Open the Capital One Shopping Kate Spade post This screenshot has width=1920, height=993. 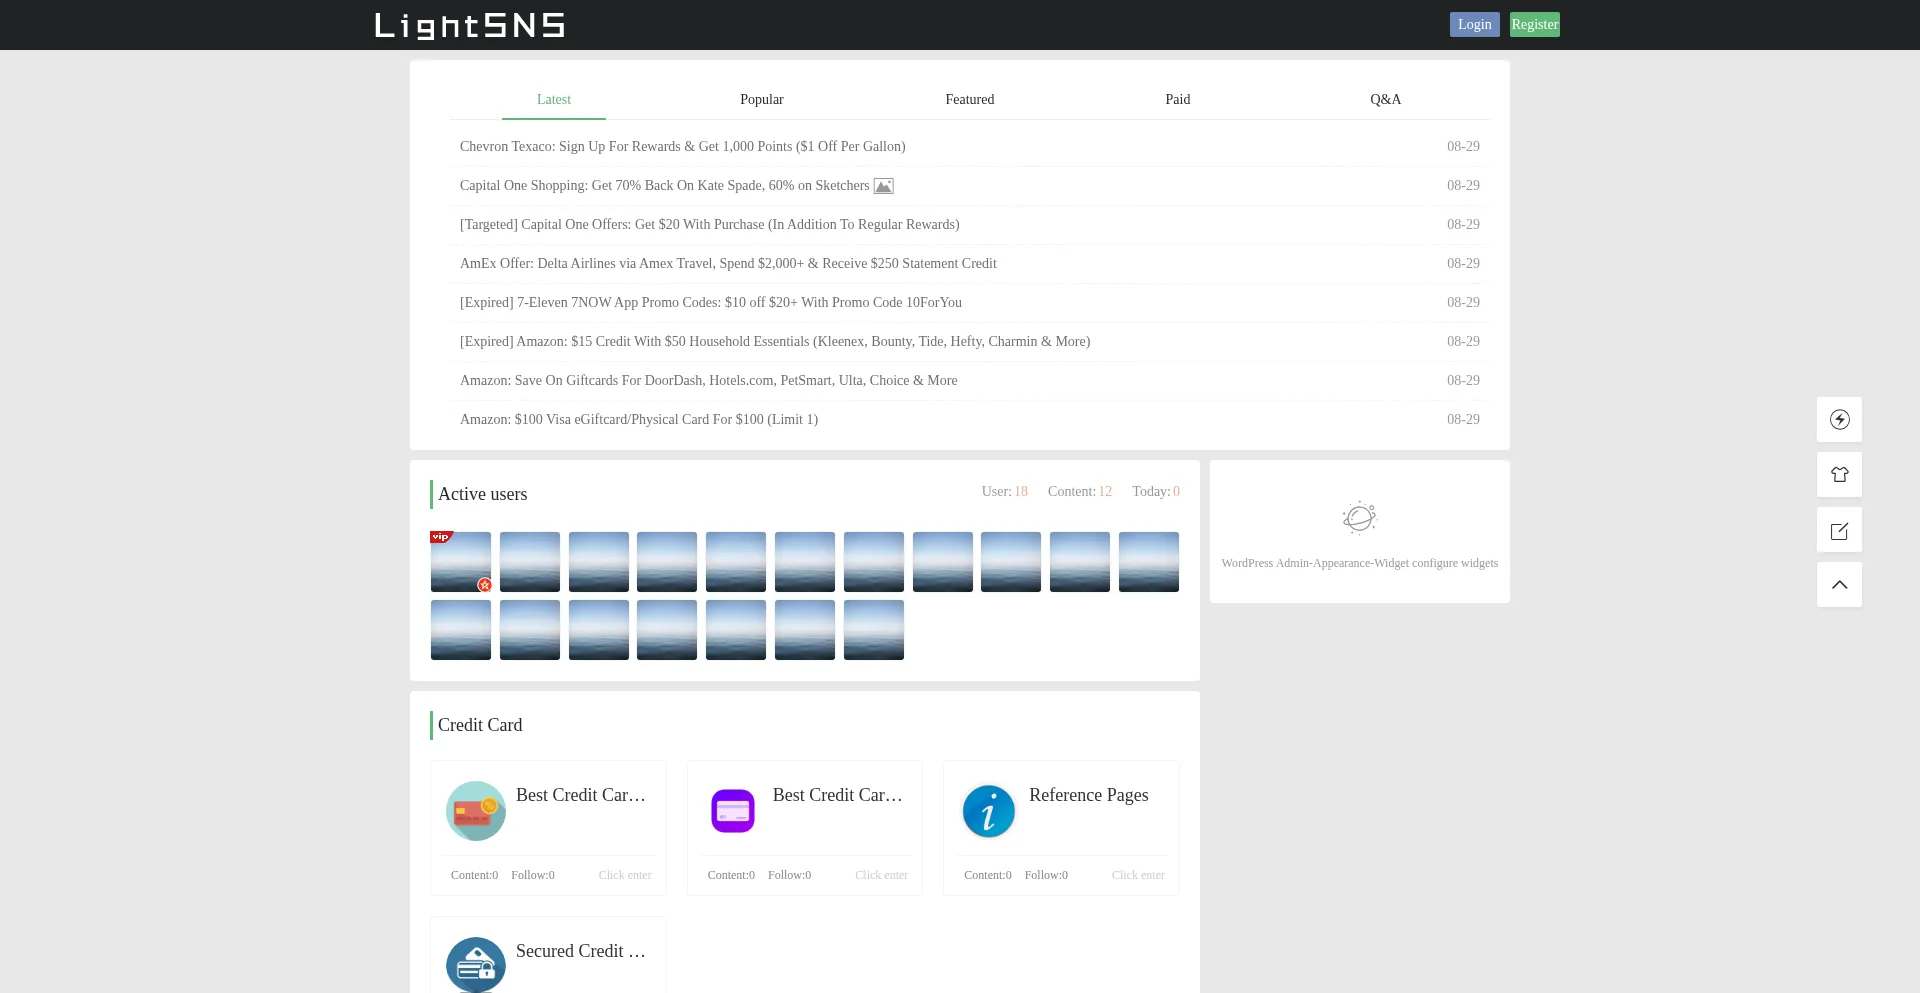665,186
